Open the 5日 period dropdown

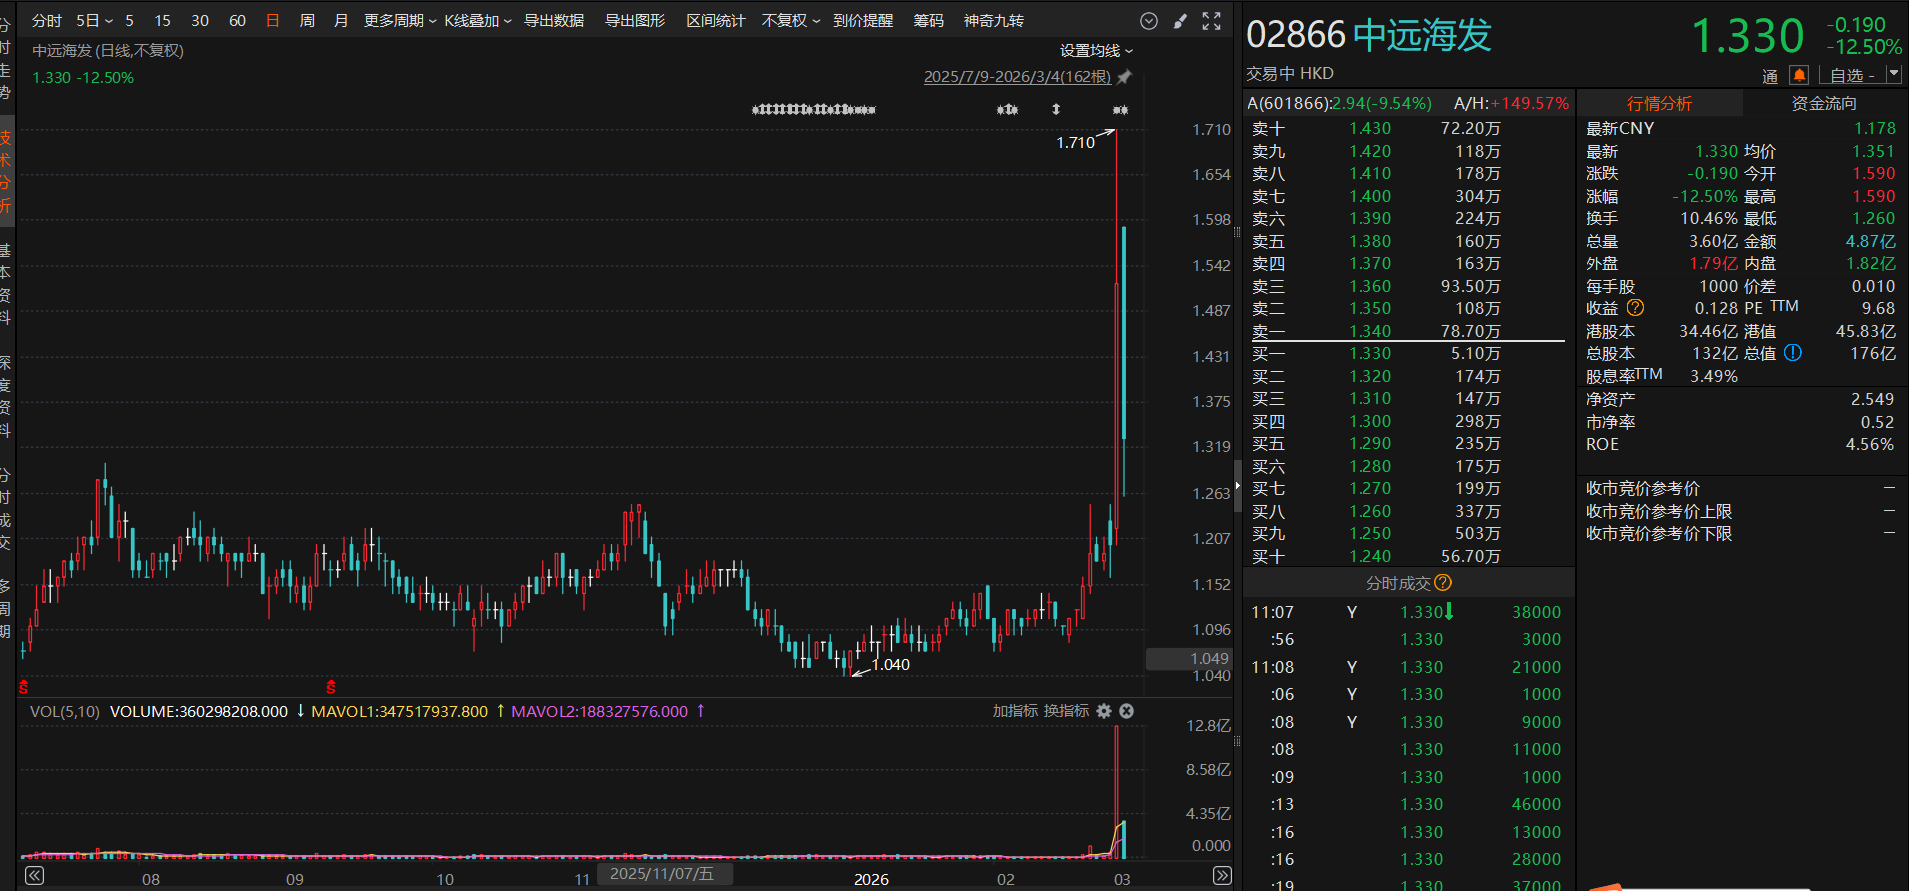coord(95,21)
